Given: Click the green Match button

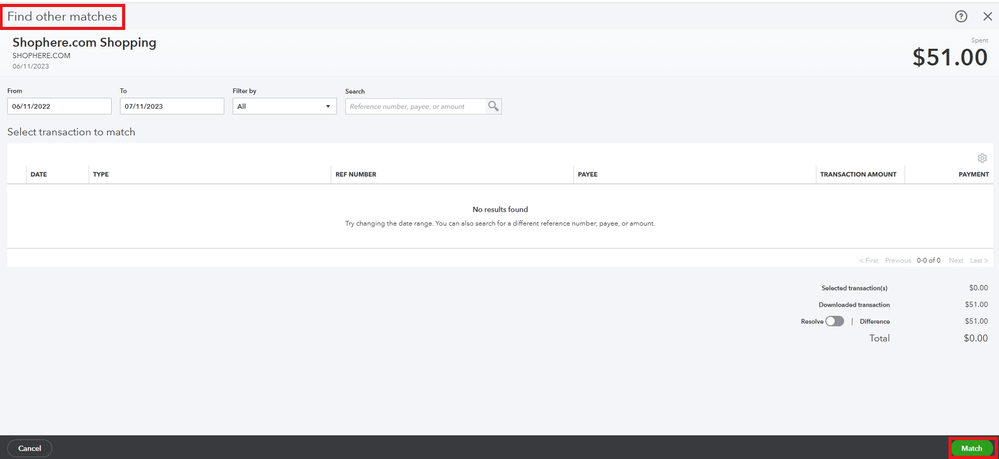Looking at the screenshot, I should pyautogui.click(x=972, y=448).
